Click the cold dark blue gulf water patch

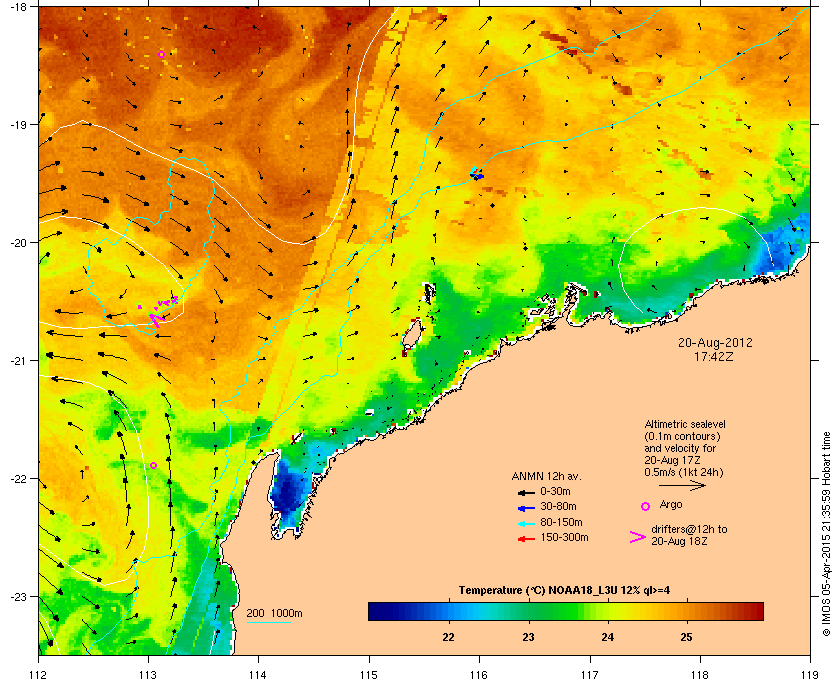click(289, 490)
